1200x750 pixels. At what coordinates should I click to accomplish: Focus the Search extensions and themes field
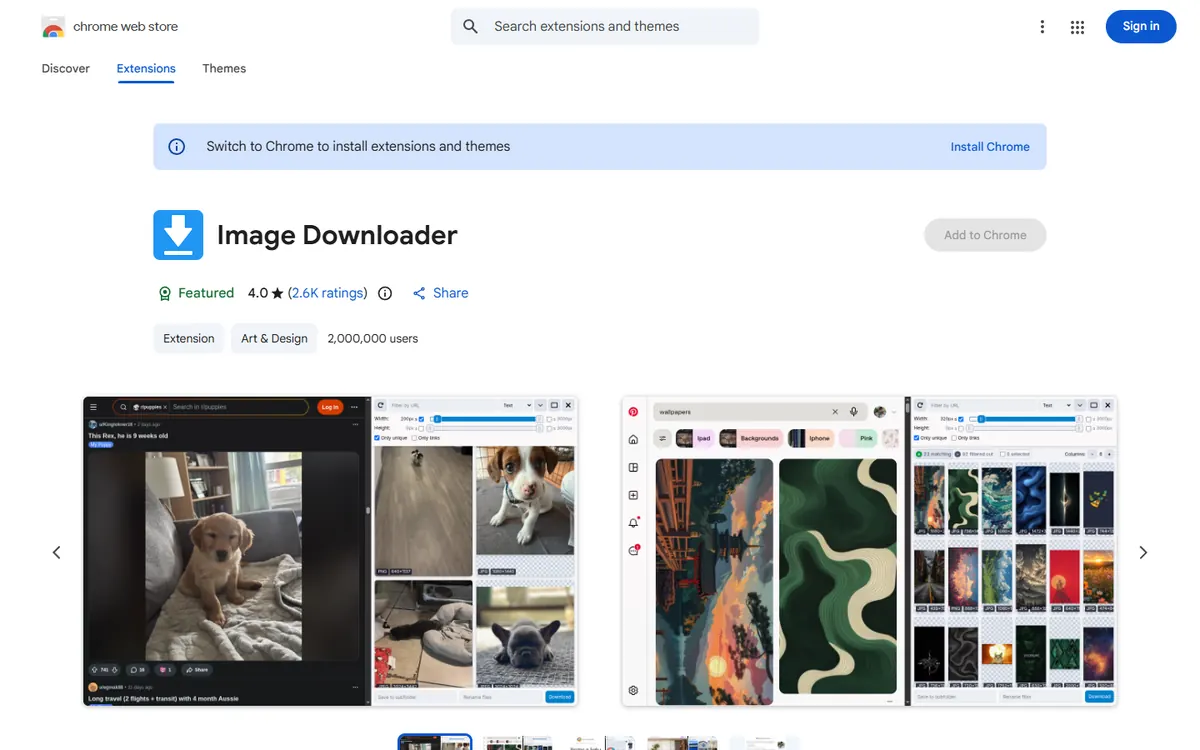pos(605,27)
